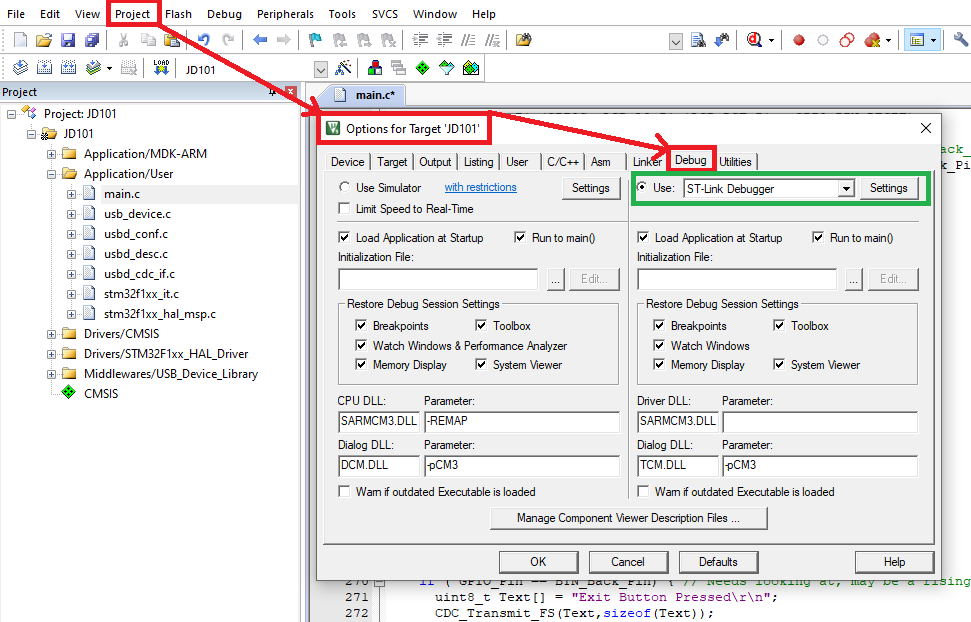The height and width of the screenshot is (622, 971).
Task: Open file using the folder toolbar icon
Action: coord(44,40)
